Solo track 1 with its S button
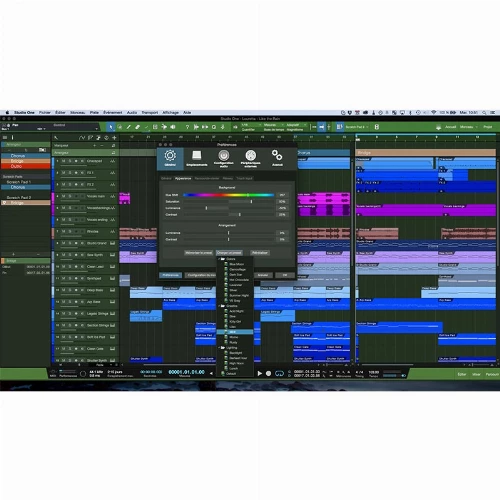Viewport: 500px width, 500px height. [70, 161]
